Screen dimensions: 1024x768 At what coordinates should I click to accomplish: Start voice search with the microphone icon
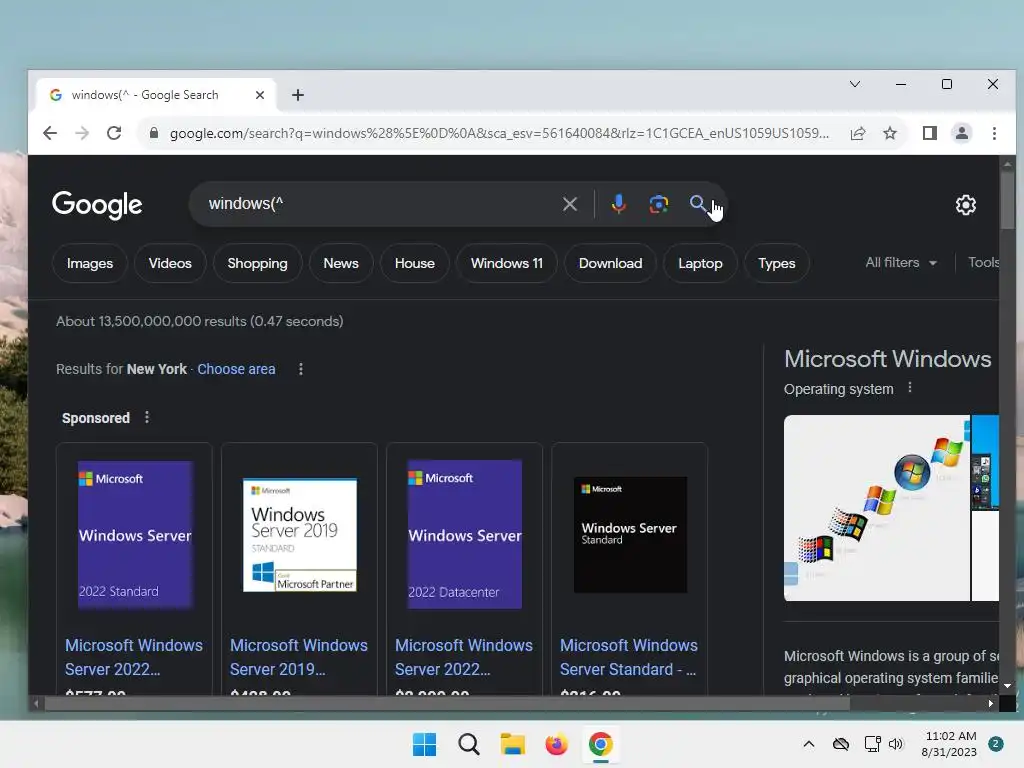[x=618, y=204]
